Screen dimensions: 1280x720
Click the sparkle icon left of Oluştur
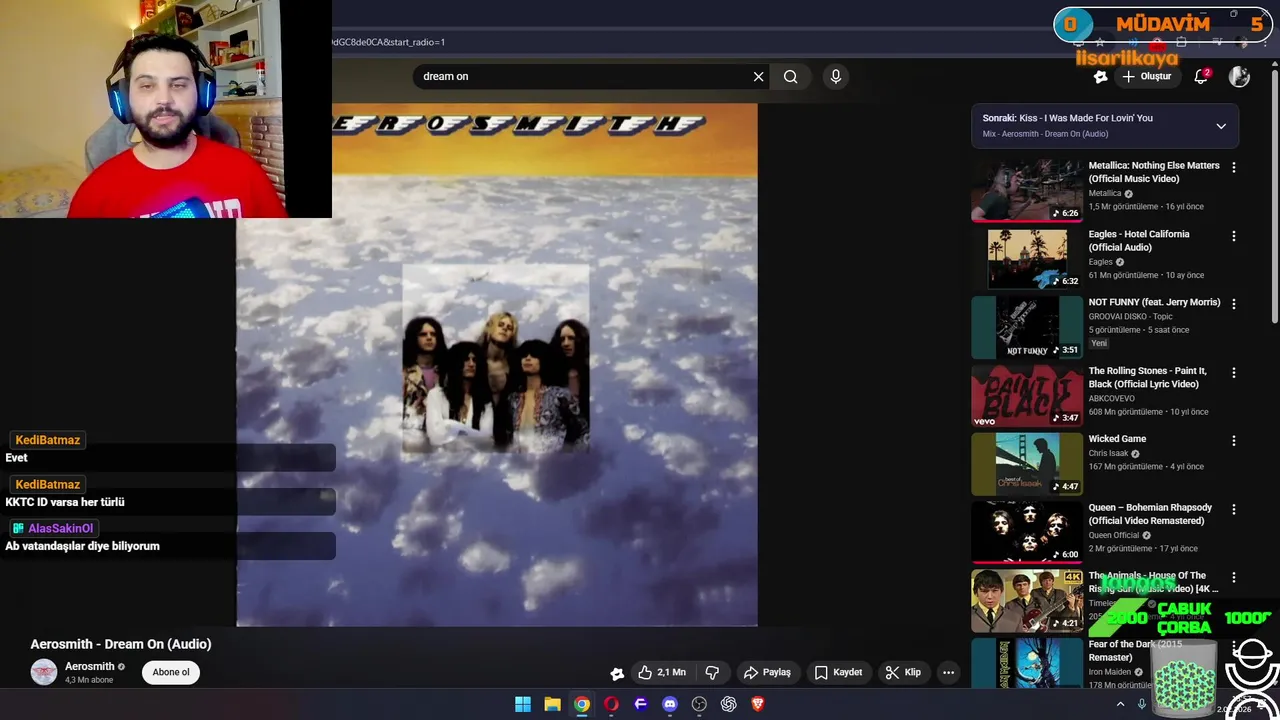(x=1100, y=77)
